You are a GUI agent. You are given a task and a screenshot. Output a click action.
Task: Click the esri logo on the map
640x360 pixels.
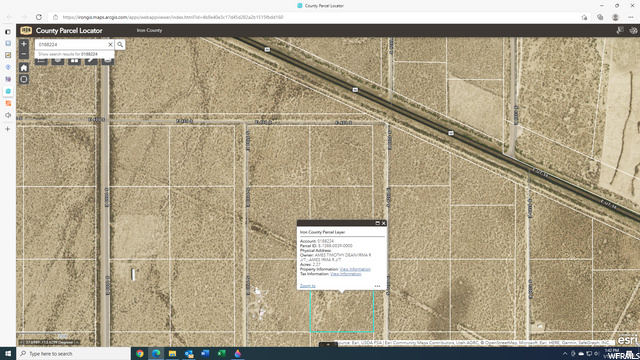(627, 340)
